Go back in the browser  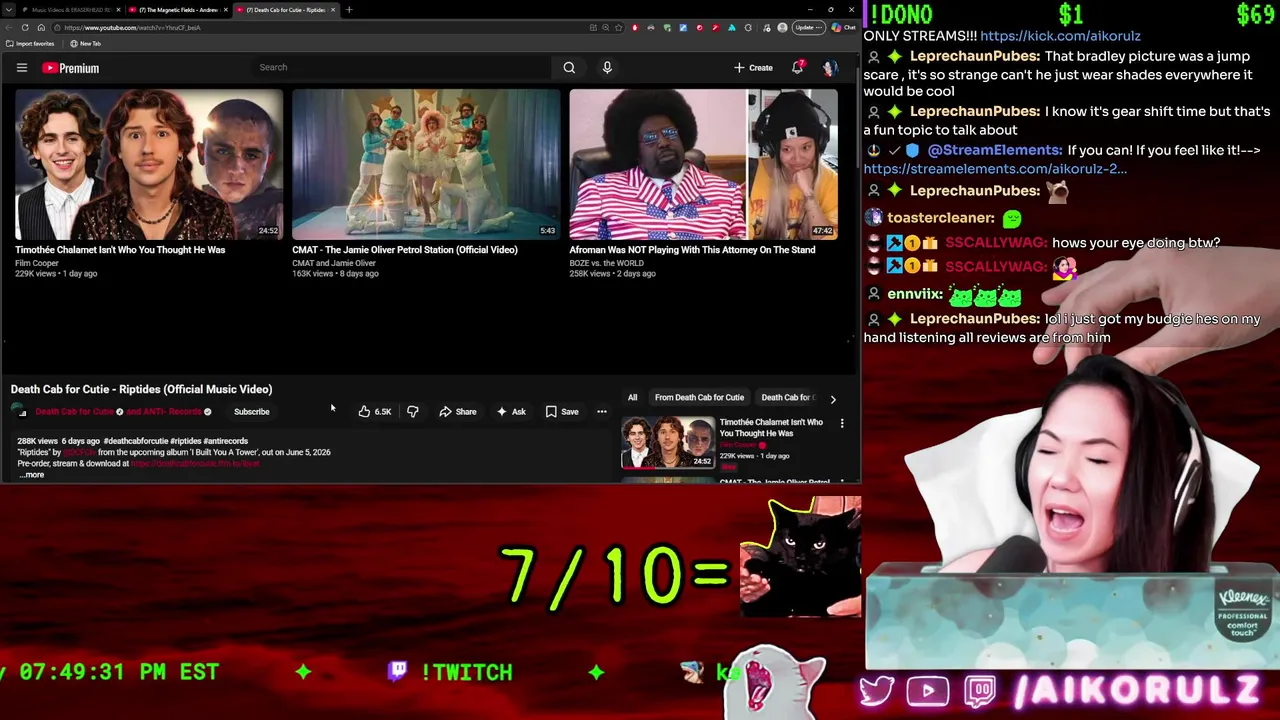click(9, 27)
